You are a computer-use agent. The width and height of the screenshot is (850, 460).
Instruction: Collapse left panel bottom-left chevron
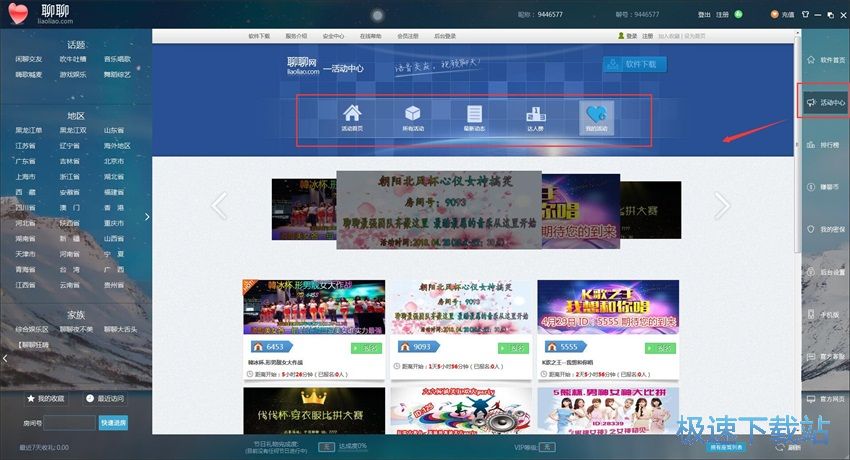tap(5, 358)
